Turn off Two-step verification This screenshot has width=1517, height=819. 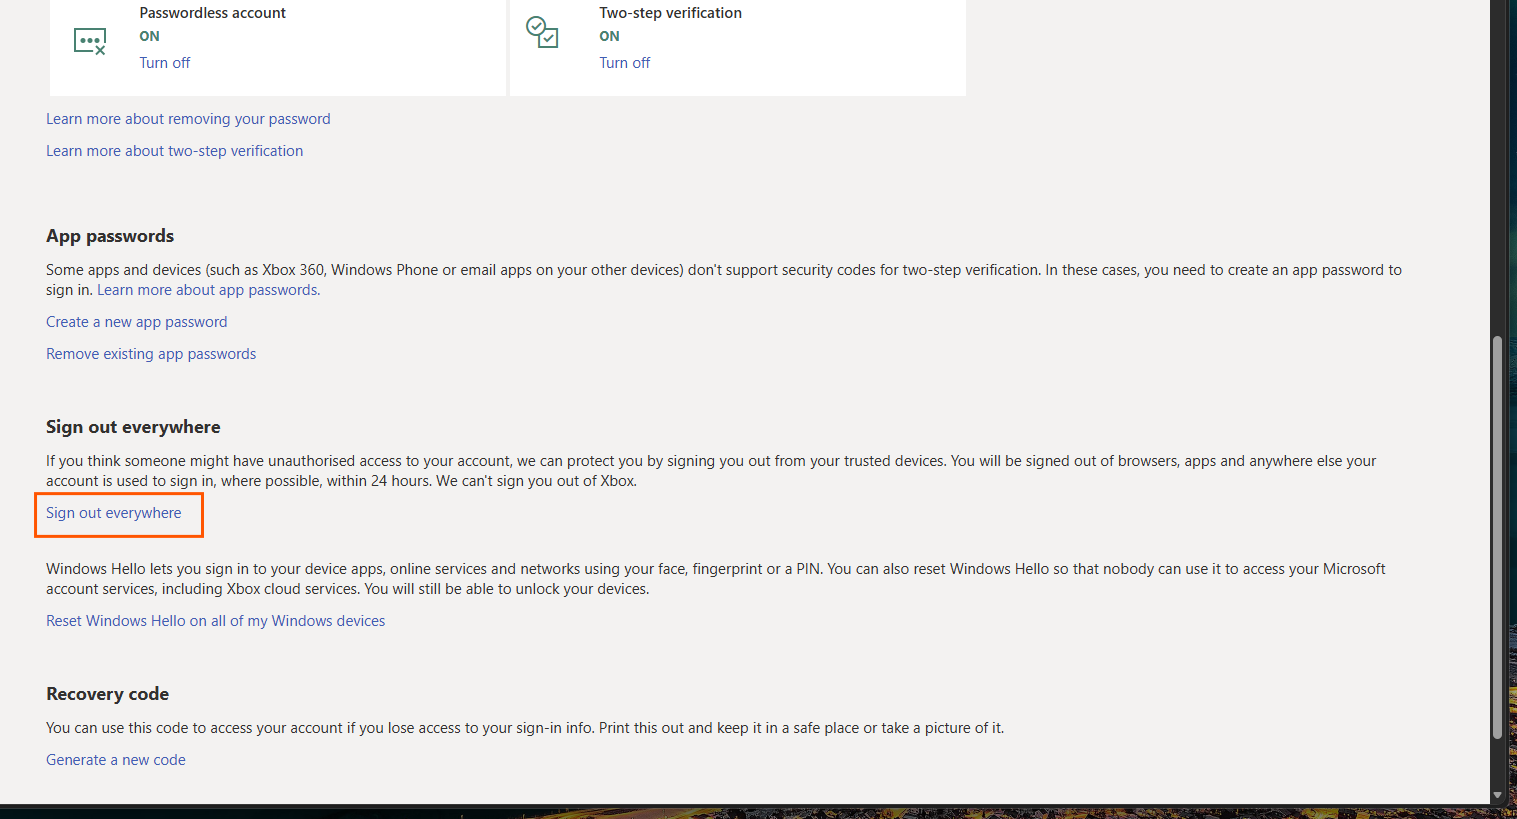(624, 62)
